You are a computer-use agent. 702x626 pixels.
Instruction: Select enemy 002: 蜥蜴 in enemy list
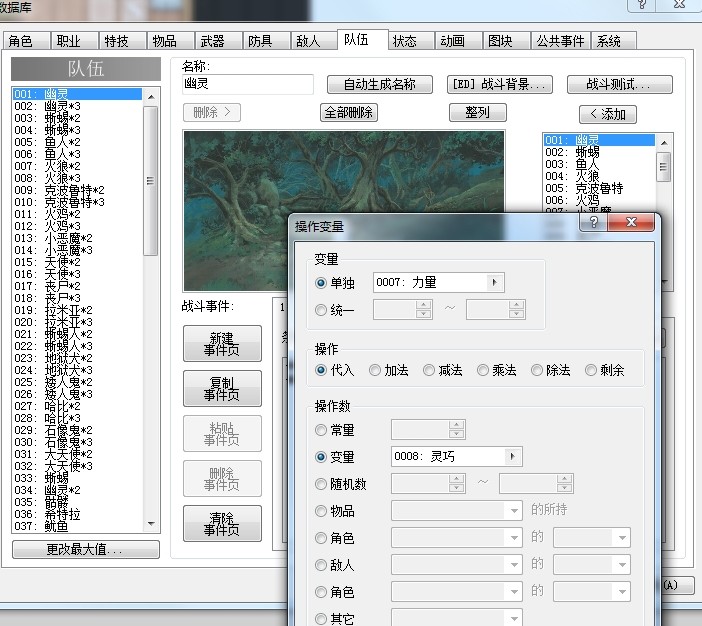(599, 152)
